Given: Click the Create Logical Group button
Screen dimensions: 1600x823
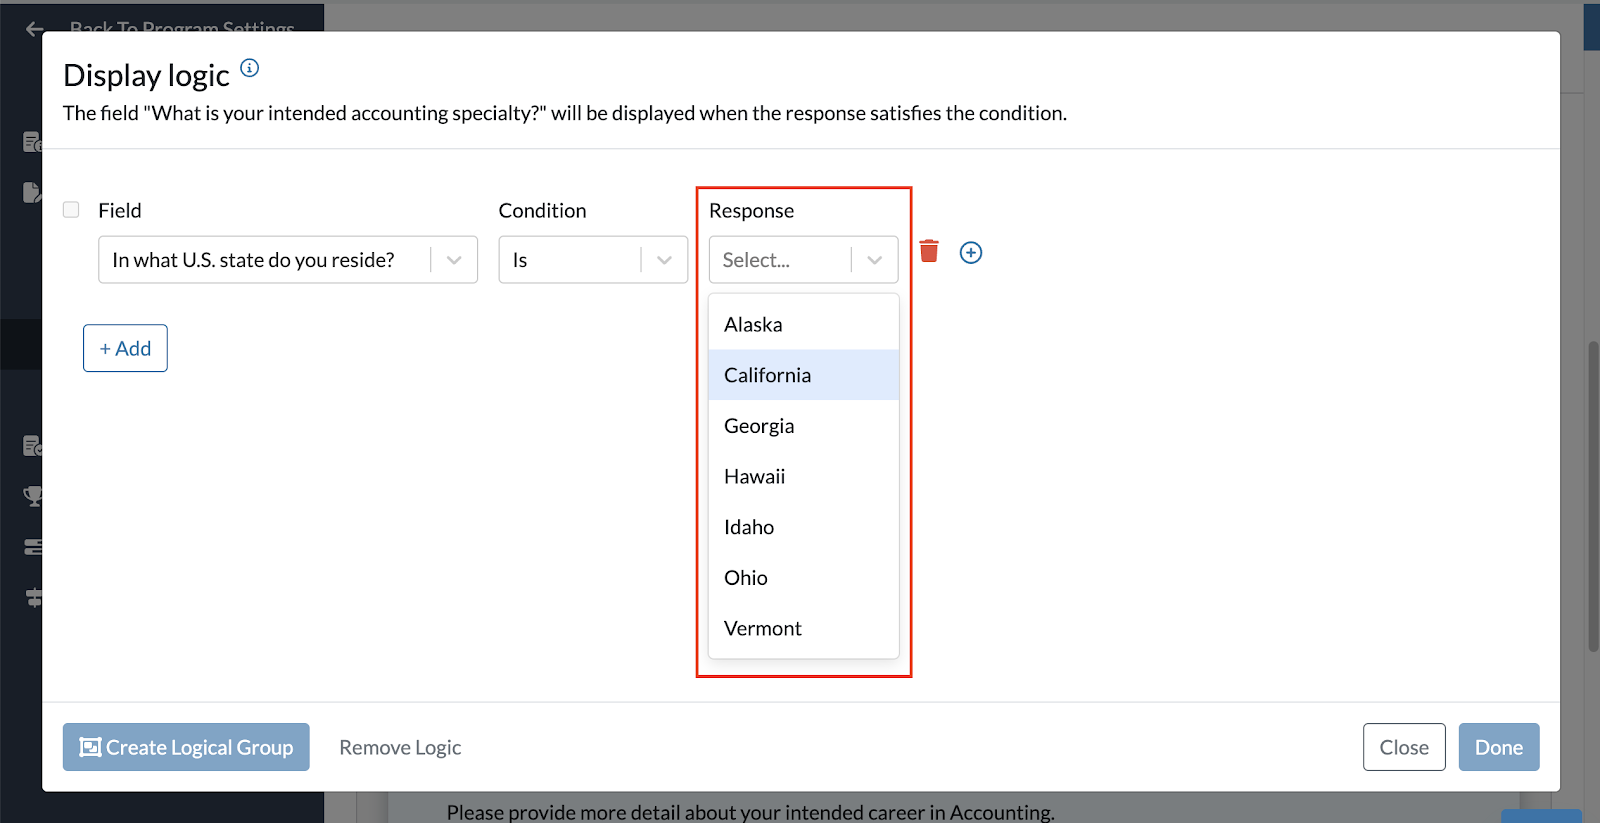Looking at the screenshot, I should coord(186,747).
